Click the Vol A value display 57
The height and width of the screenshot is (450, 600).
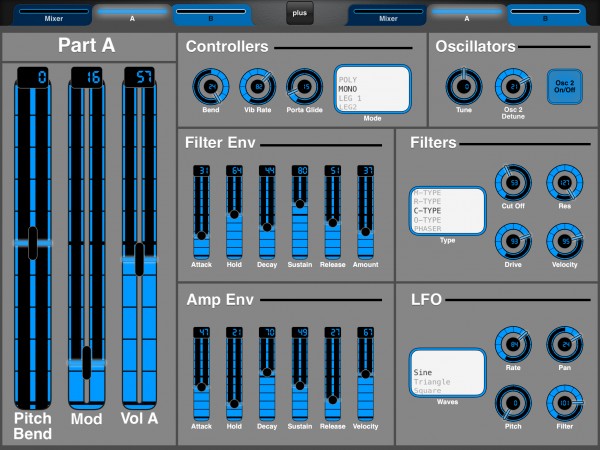tap(140, 77)
